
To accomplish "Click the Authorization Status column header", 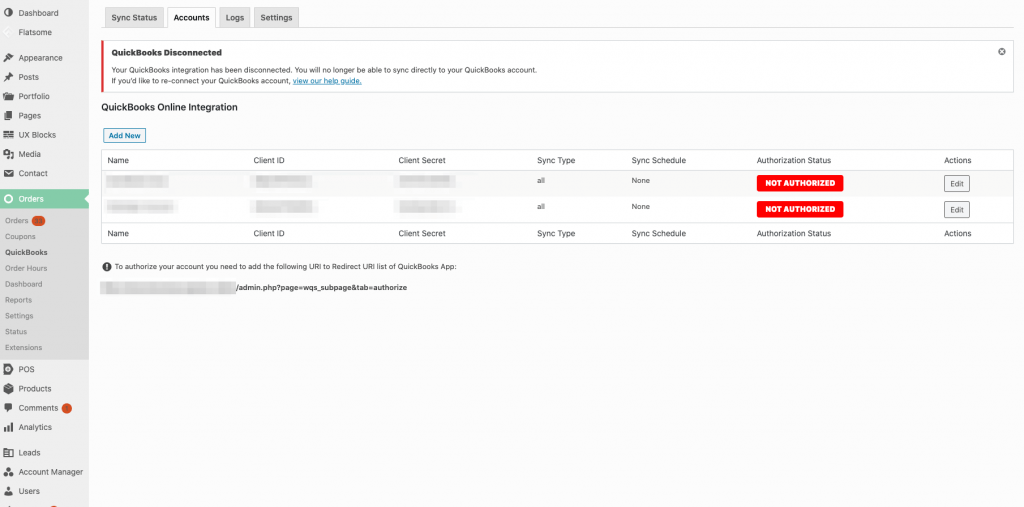I will (x=793, y=161).
